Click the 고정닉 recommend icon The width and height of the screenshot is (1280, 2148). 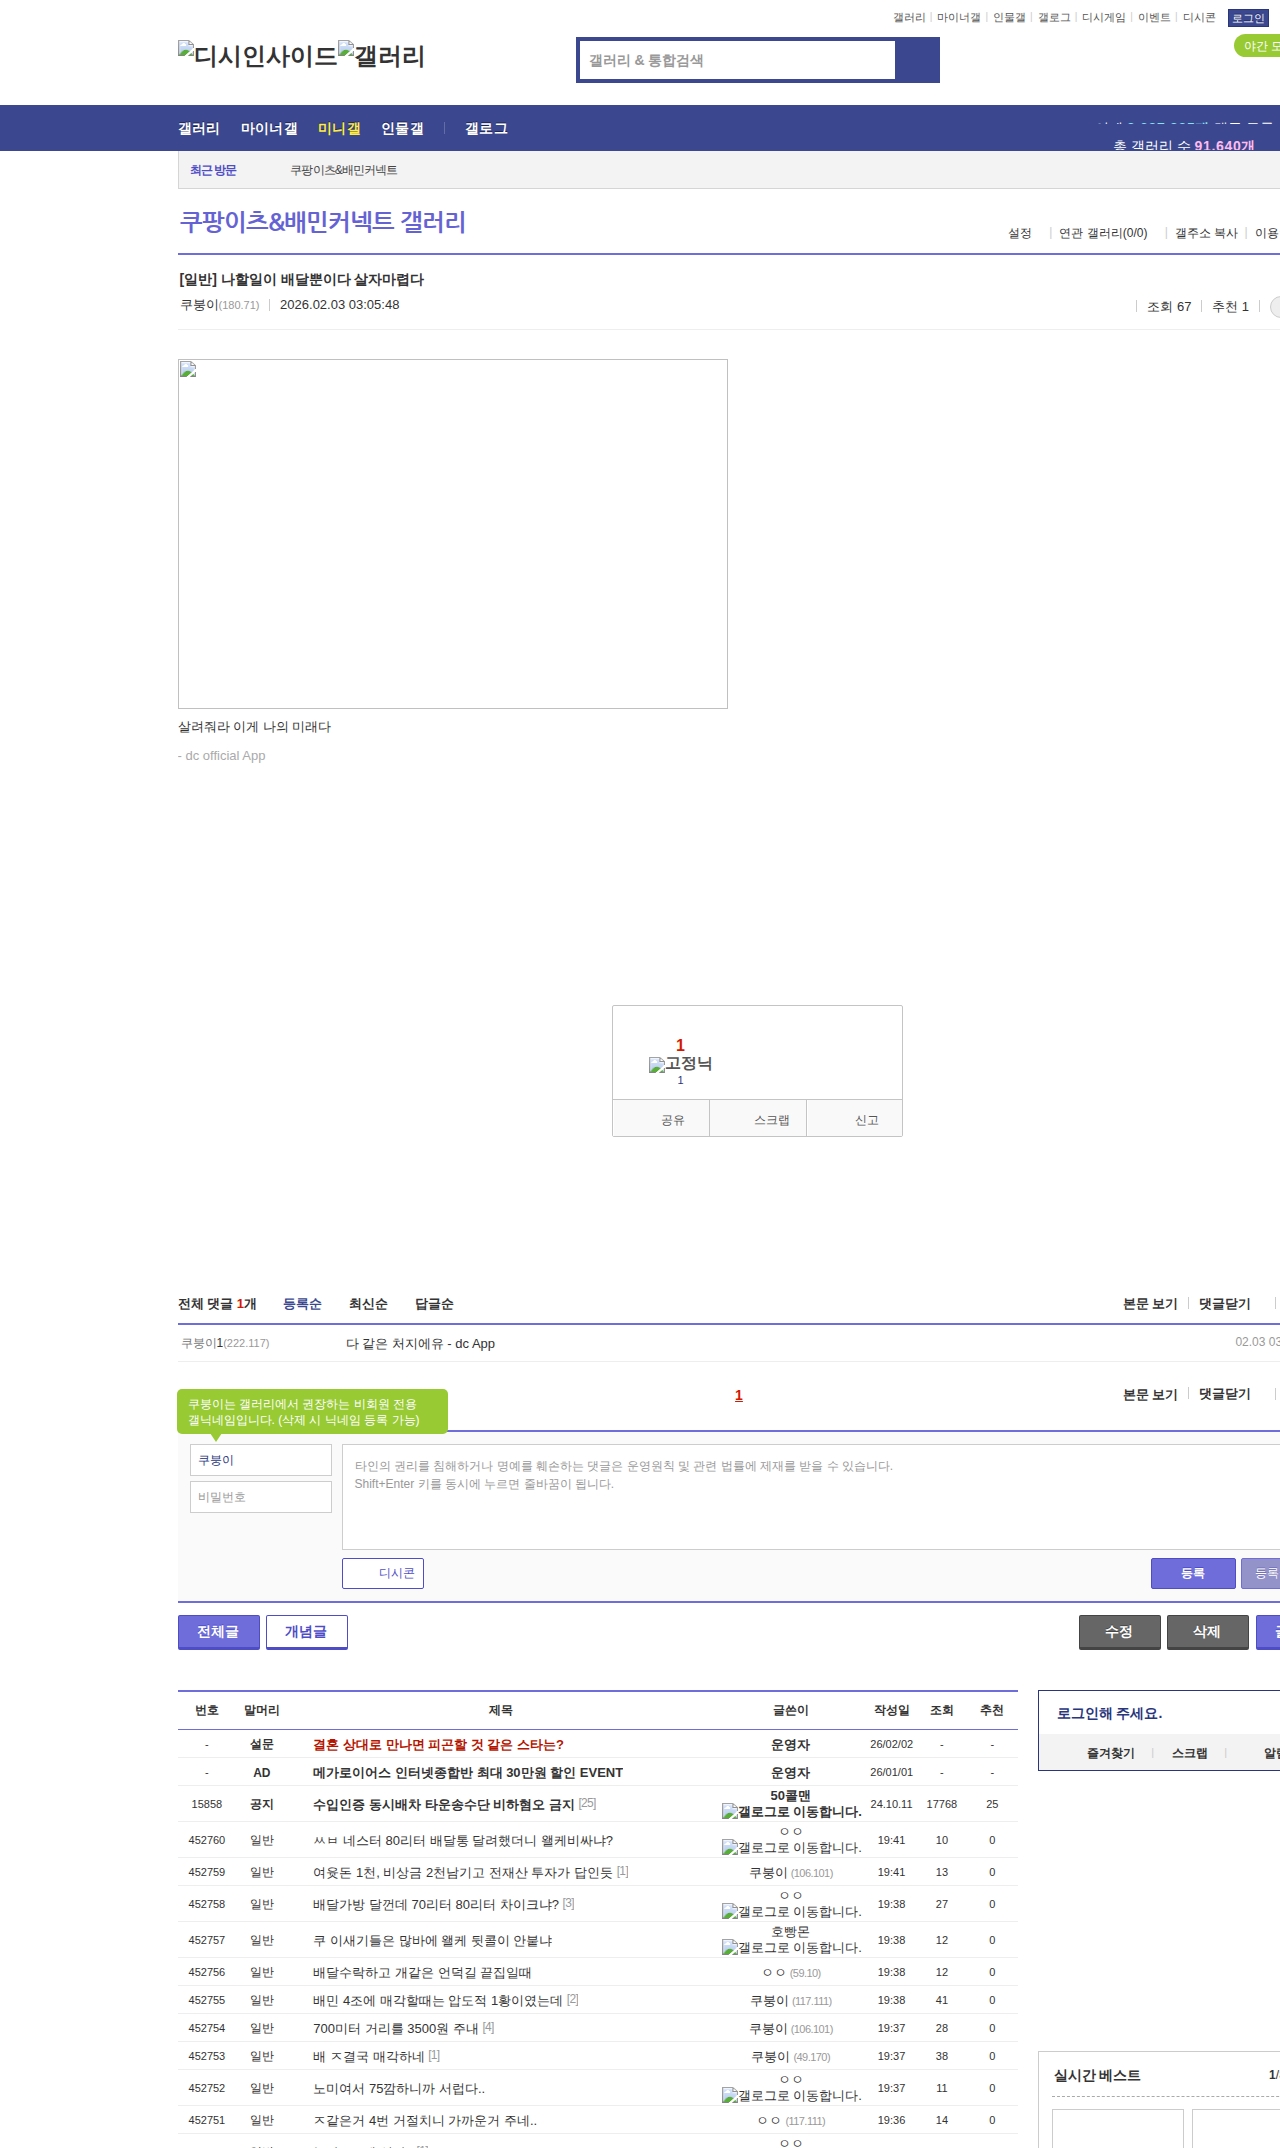(680, 1063)
